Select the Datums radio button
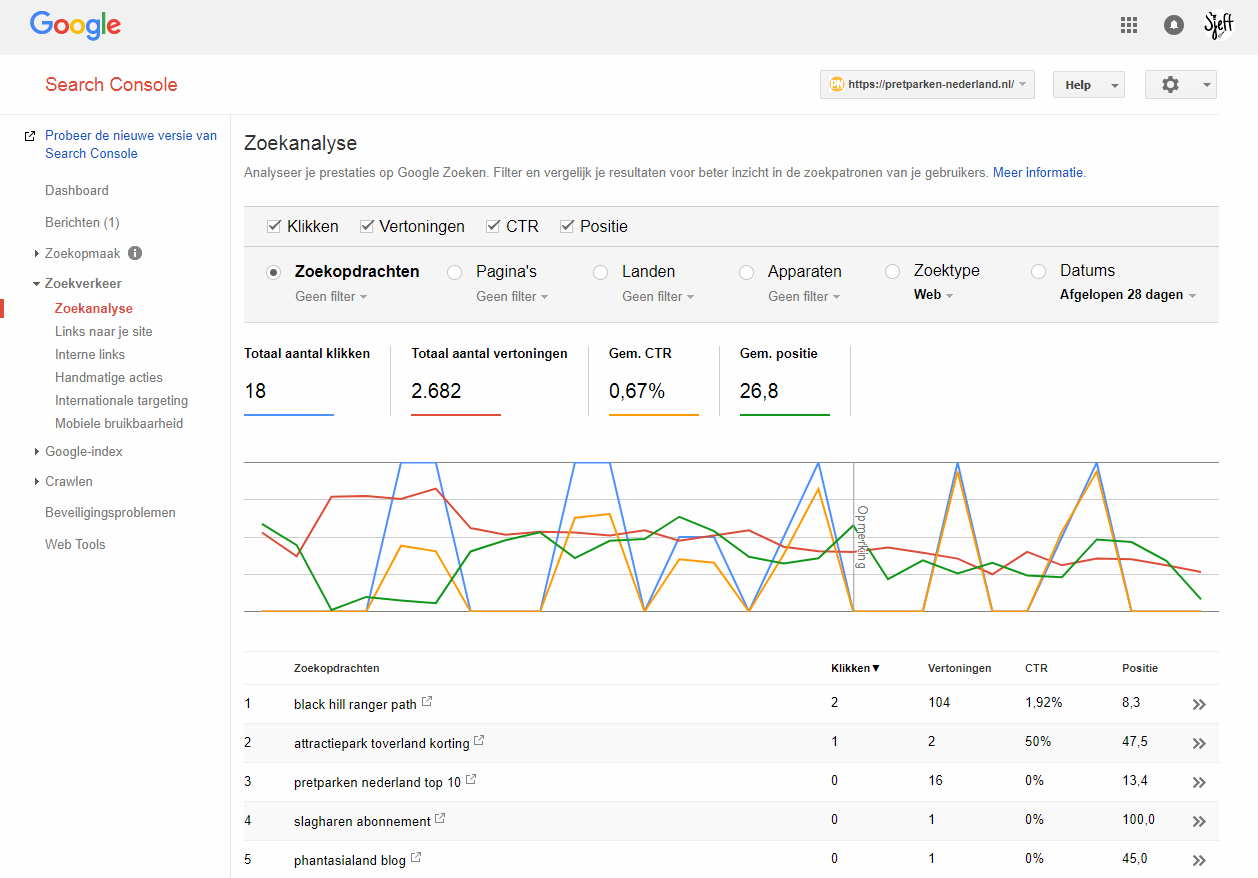1258x878 pixels. [x=1038, y=272]
